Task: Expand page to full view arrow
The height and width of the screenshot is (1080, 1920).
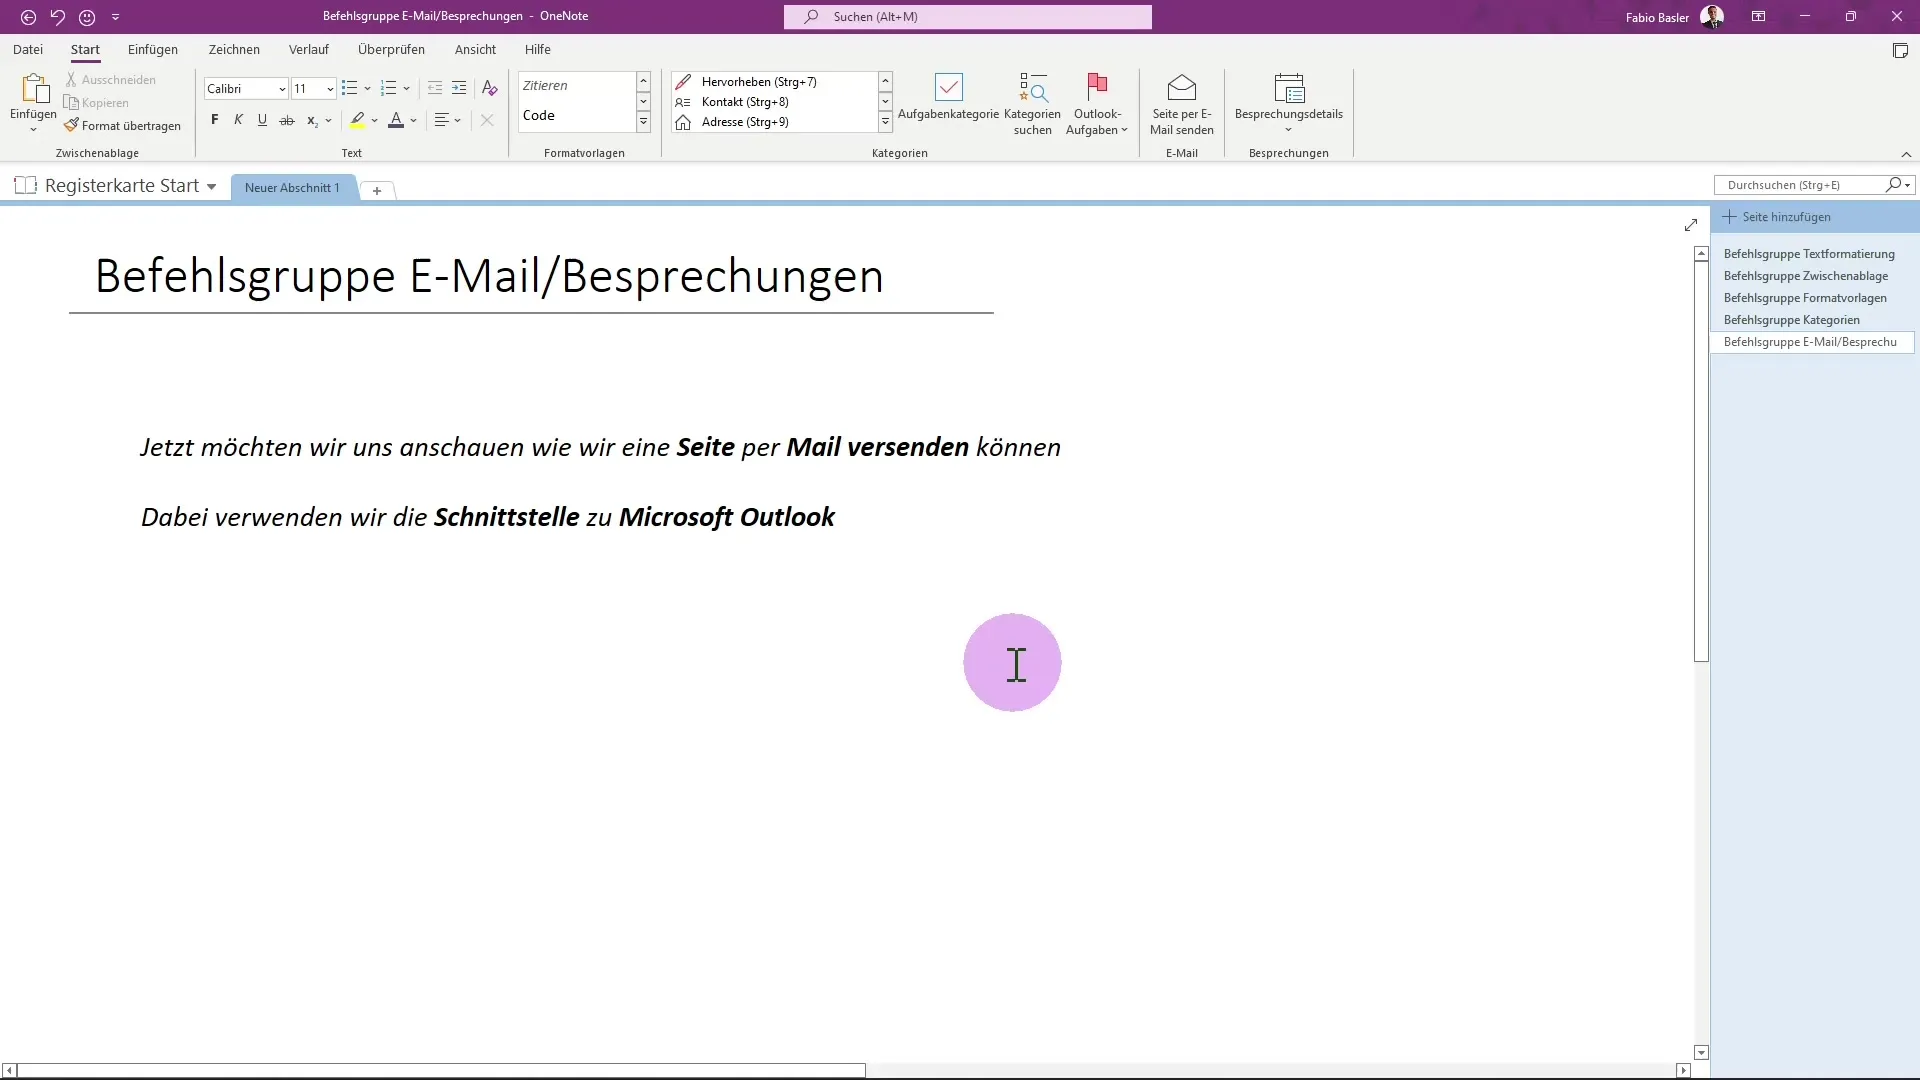Action: pyautogui.click(x=1691, y=225)
